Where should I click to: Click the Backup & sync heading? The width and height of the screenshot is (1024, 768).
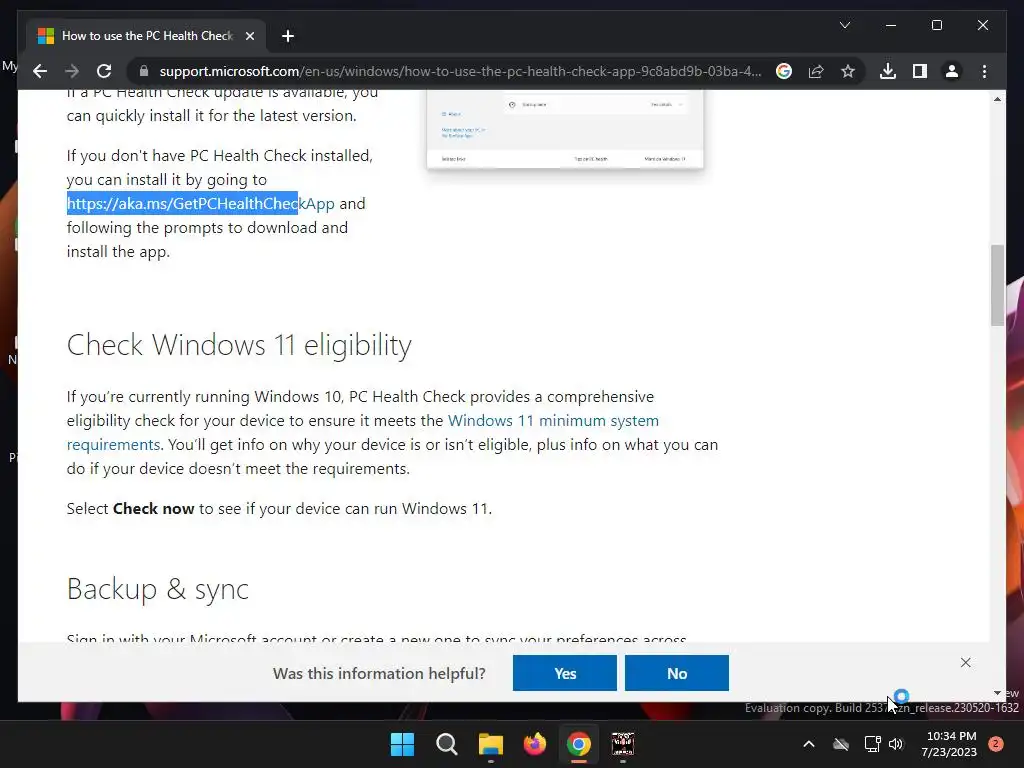pos(157,589)
